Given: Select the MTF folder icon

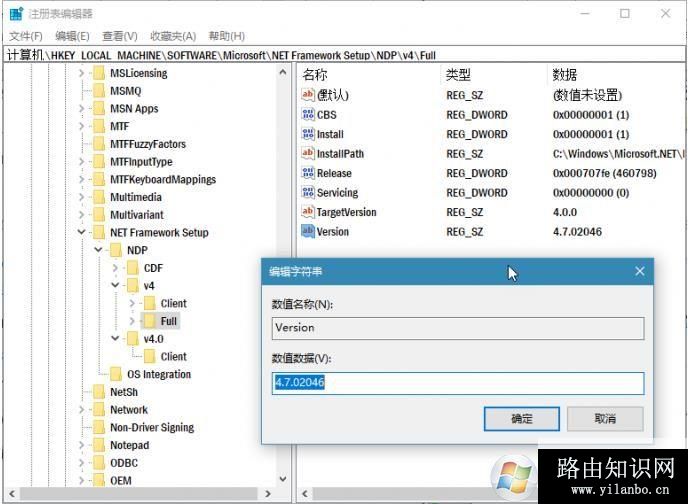Looking at the screenshot, I should pyautogui.click(x=99, y=126).
